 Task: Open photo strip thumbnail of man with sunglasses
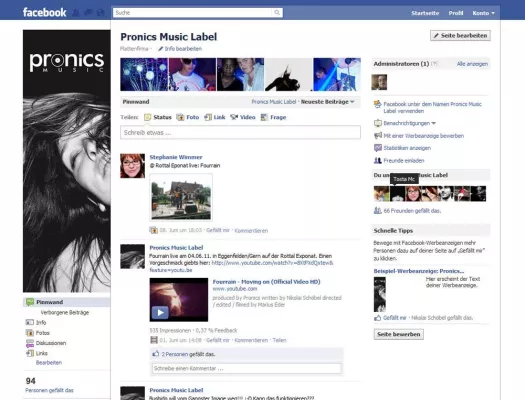tap(193, 74)
